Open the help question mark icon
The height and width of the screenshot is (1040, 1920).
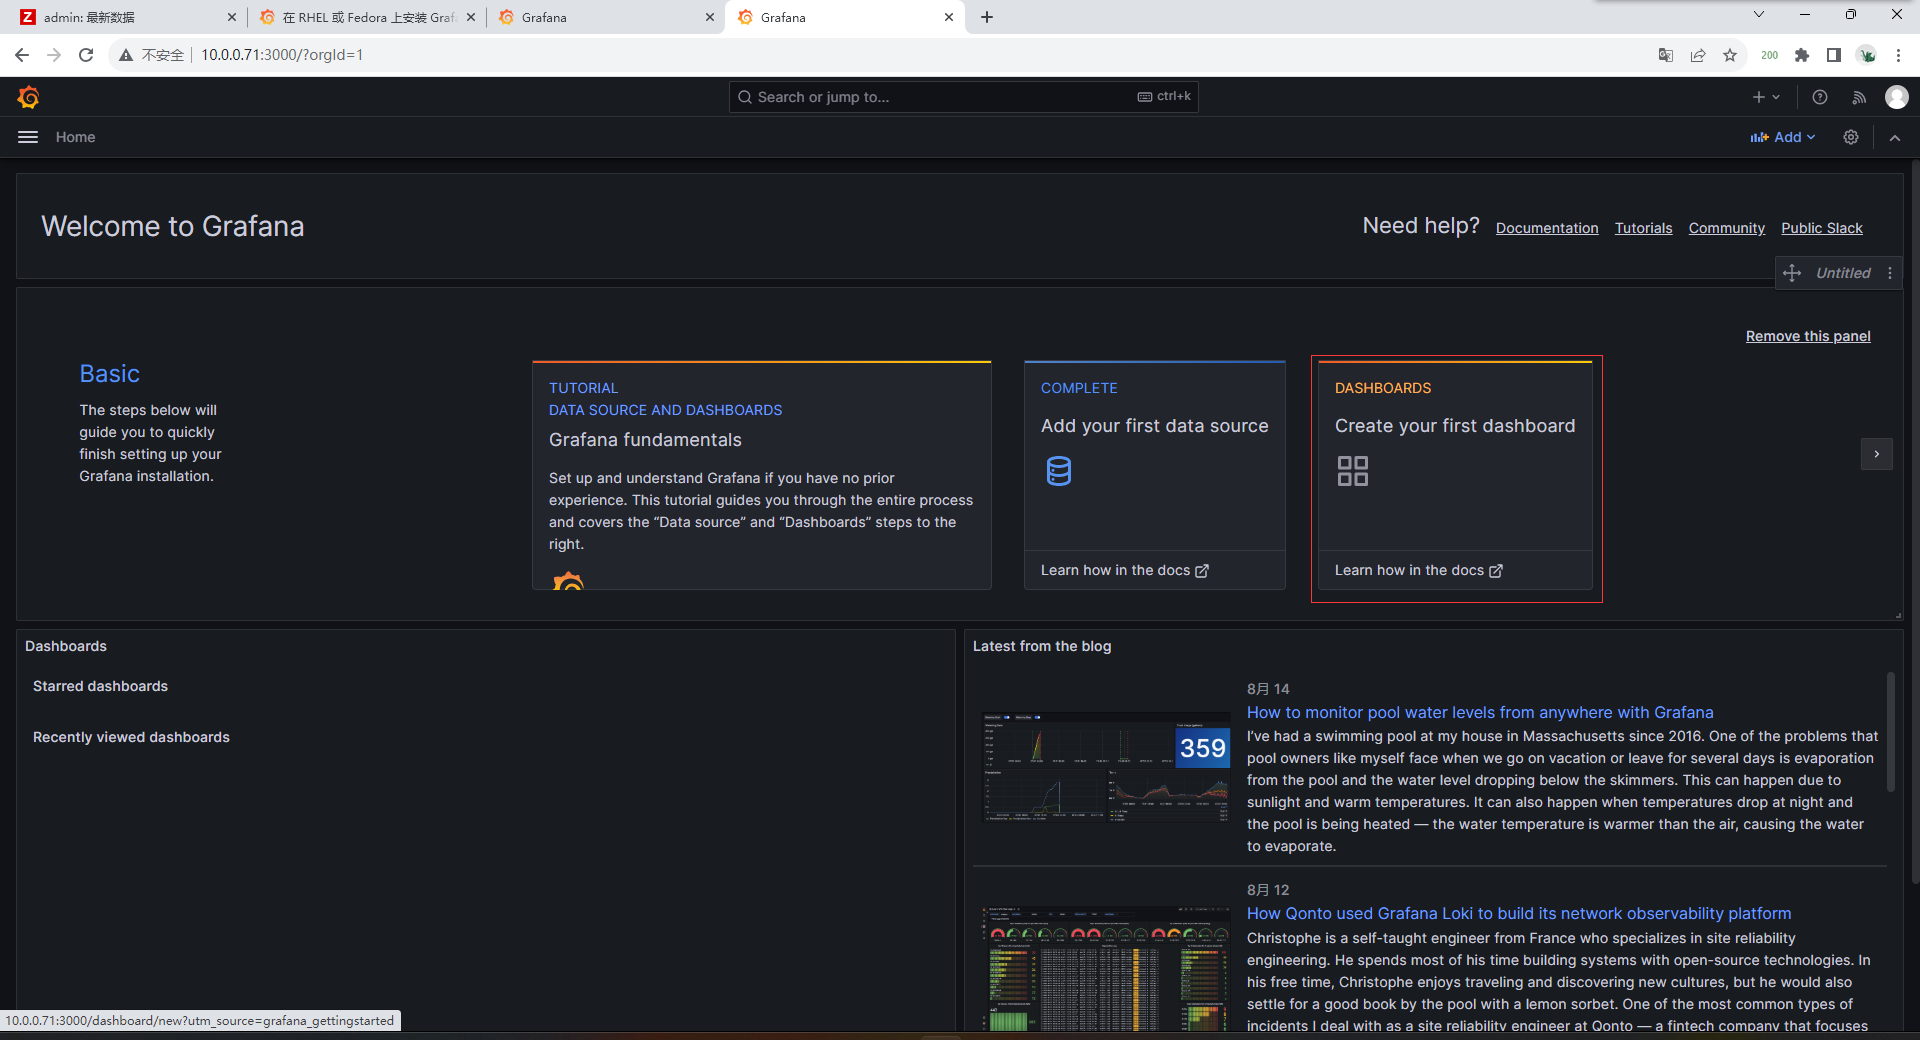(x=1820, y=97)
